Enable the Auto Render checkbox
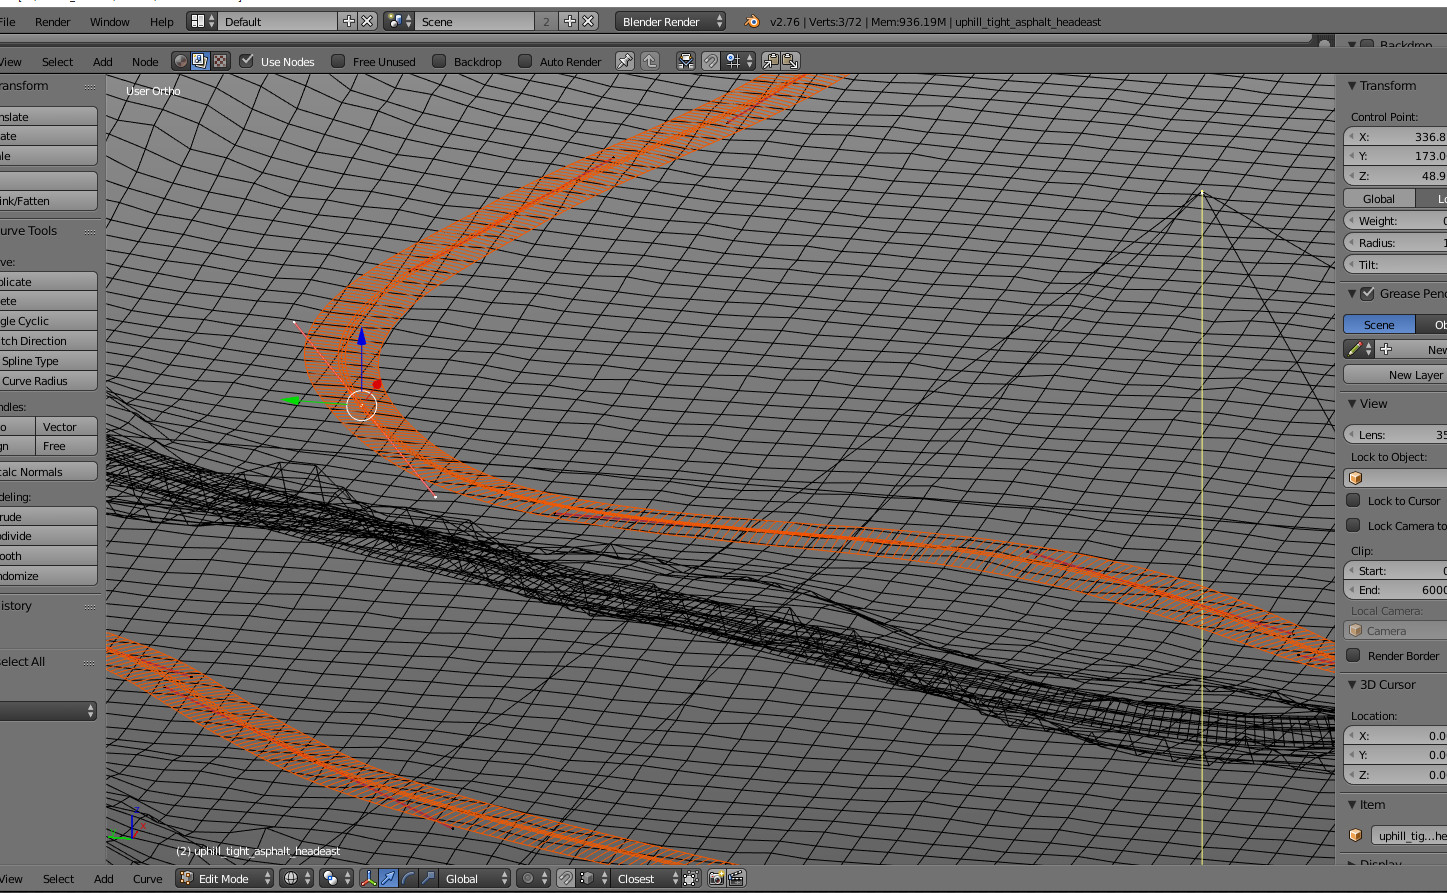Image resolution: width=1447 pixels, height=893 pixels. 525,61
